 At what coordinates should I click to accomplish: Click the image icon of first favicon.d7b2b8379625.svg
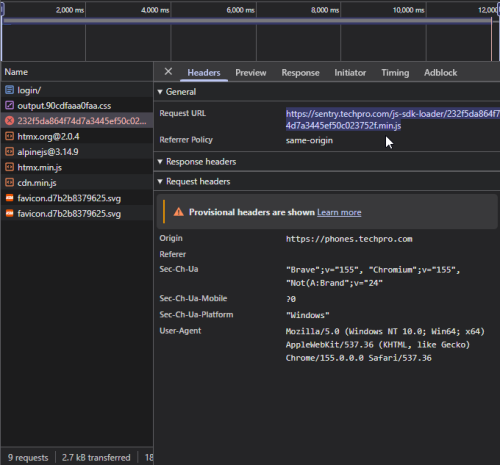coord(10,198)
